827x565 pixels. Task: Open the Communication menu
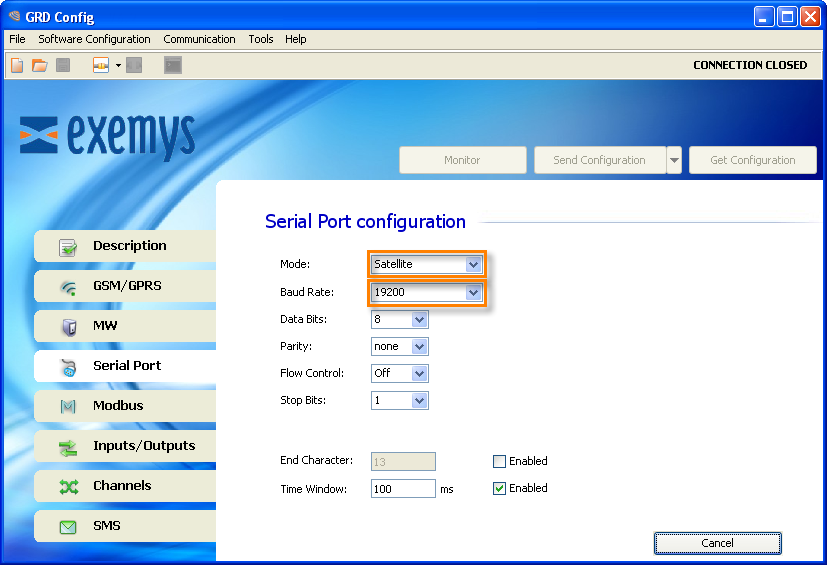pyautogui.click(x=199, y=39)
